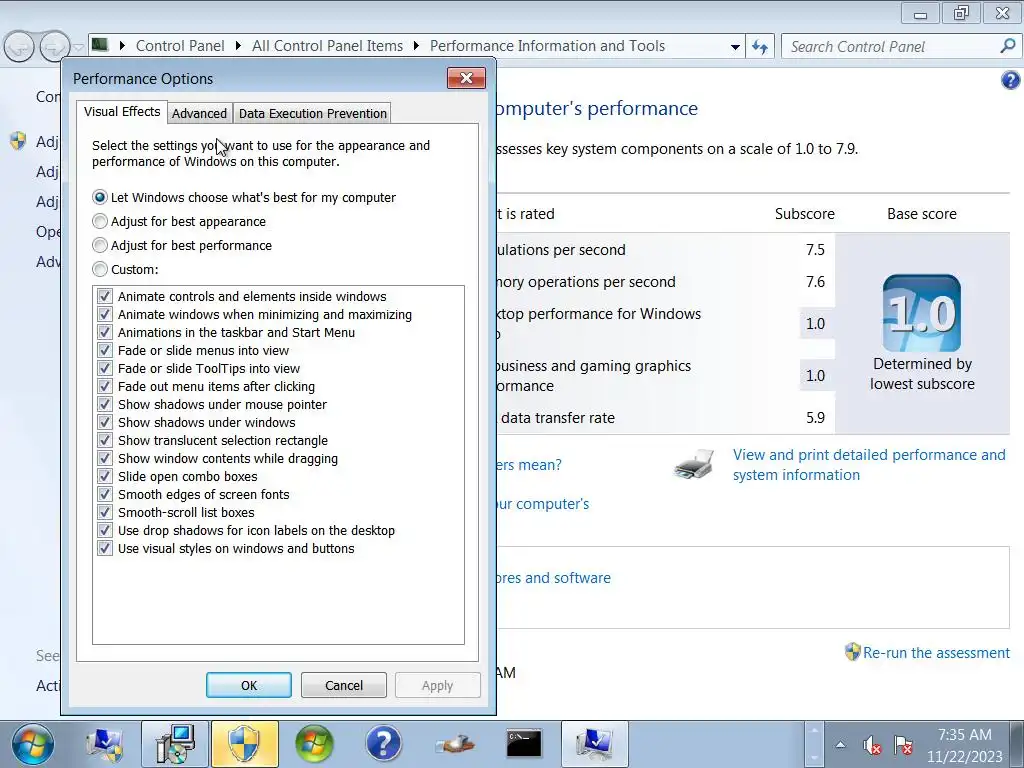Viewport: 1024px width, 768px height.
Task: Show hidden tray icons arrow
Action: (x=840, y=745)
